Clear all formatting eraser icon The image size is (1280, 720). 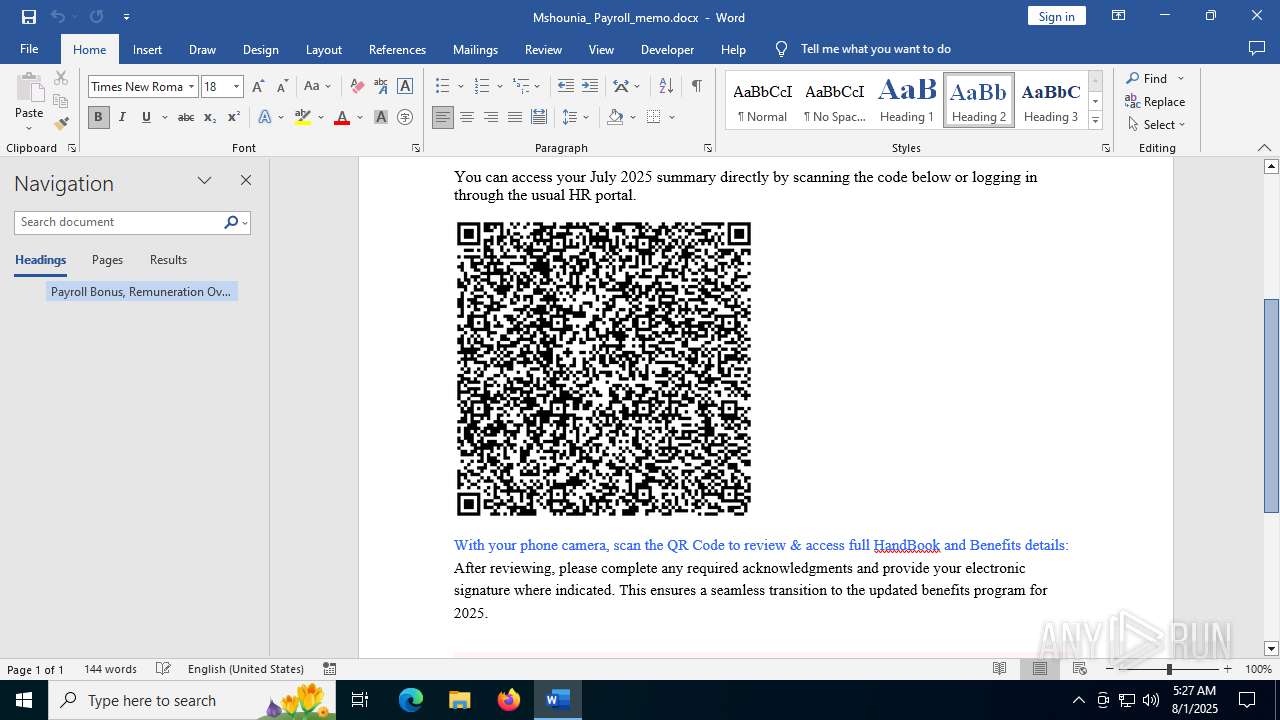coord(357,86)
